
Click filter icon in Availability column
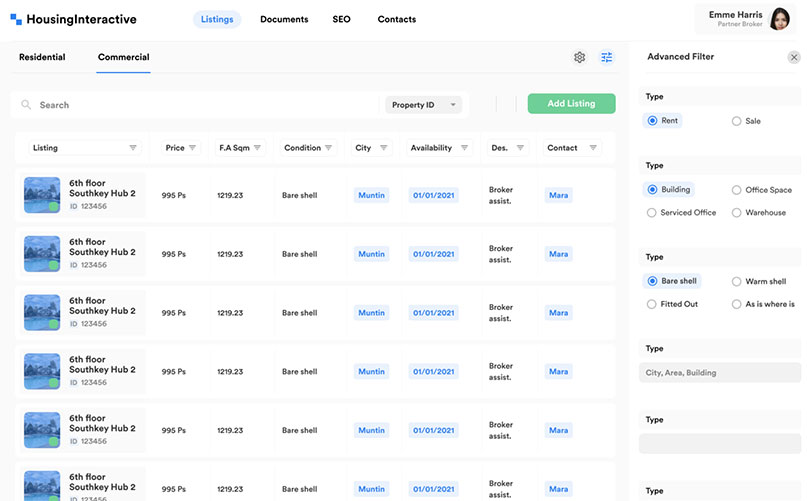click(x=464, y=148)
